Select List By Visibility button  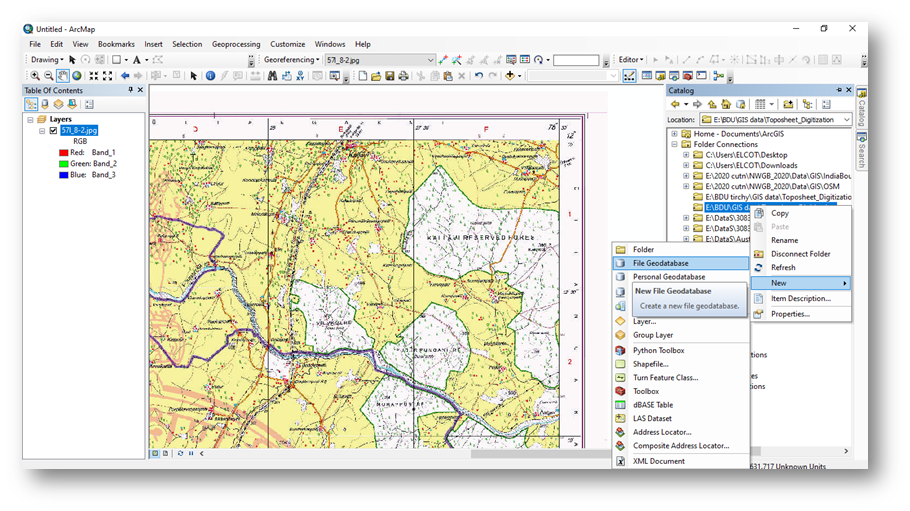(59, 104)
